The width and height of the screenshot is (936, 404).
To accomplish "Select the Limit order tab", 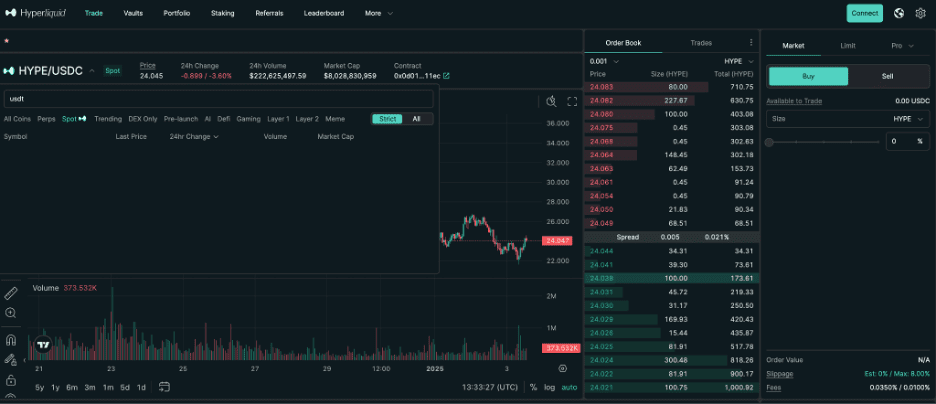I will click(848, 45).
